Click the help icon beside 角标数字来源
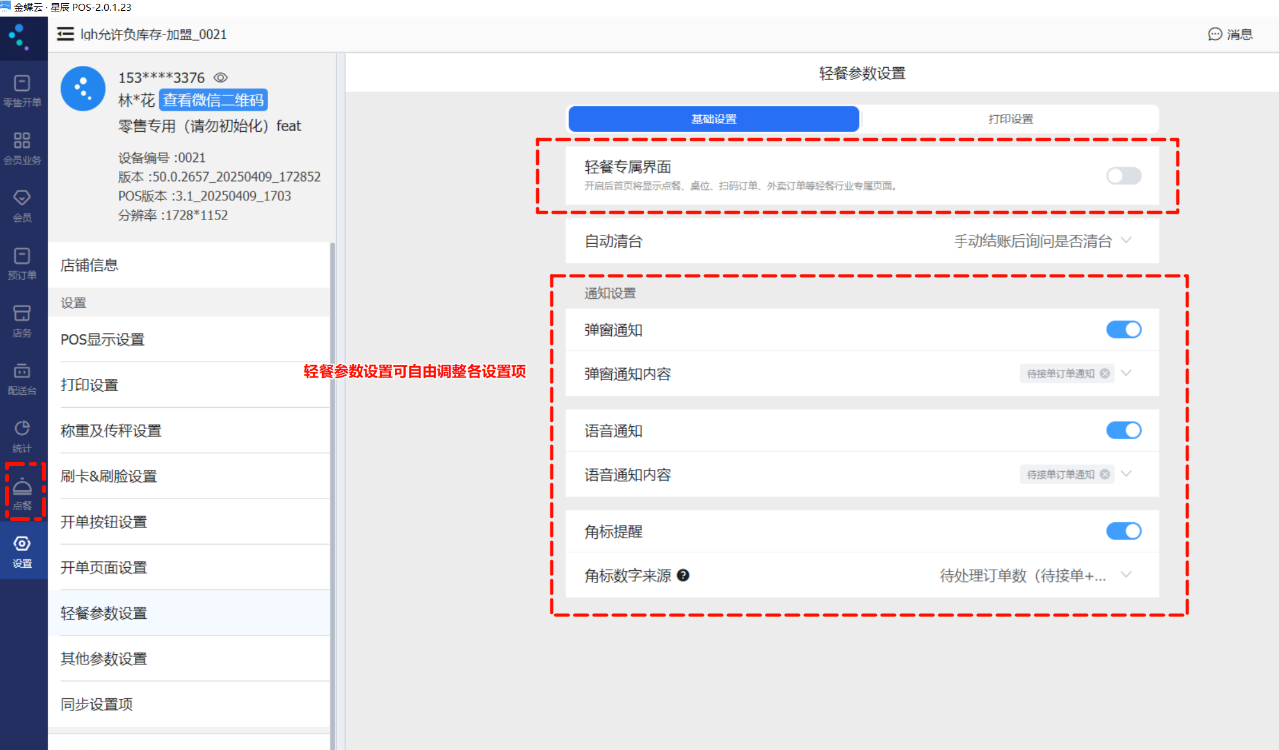This screenshot has height=750, width=1279. pos(683,576)
